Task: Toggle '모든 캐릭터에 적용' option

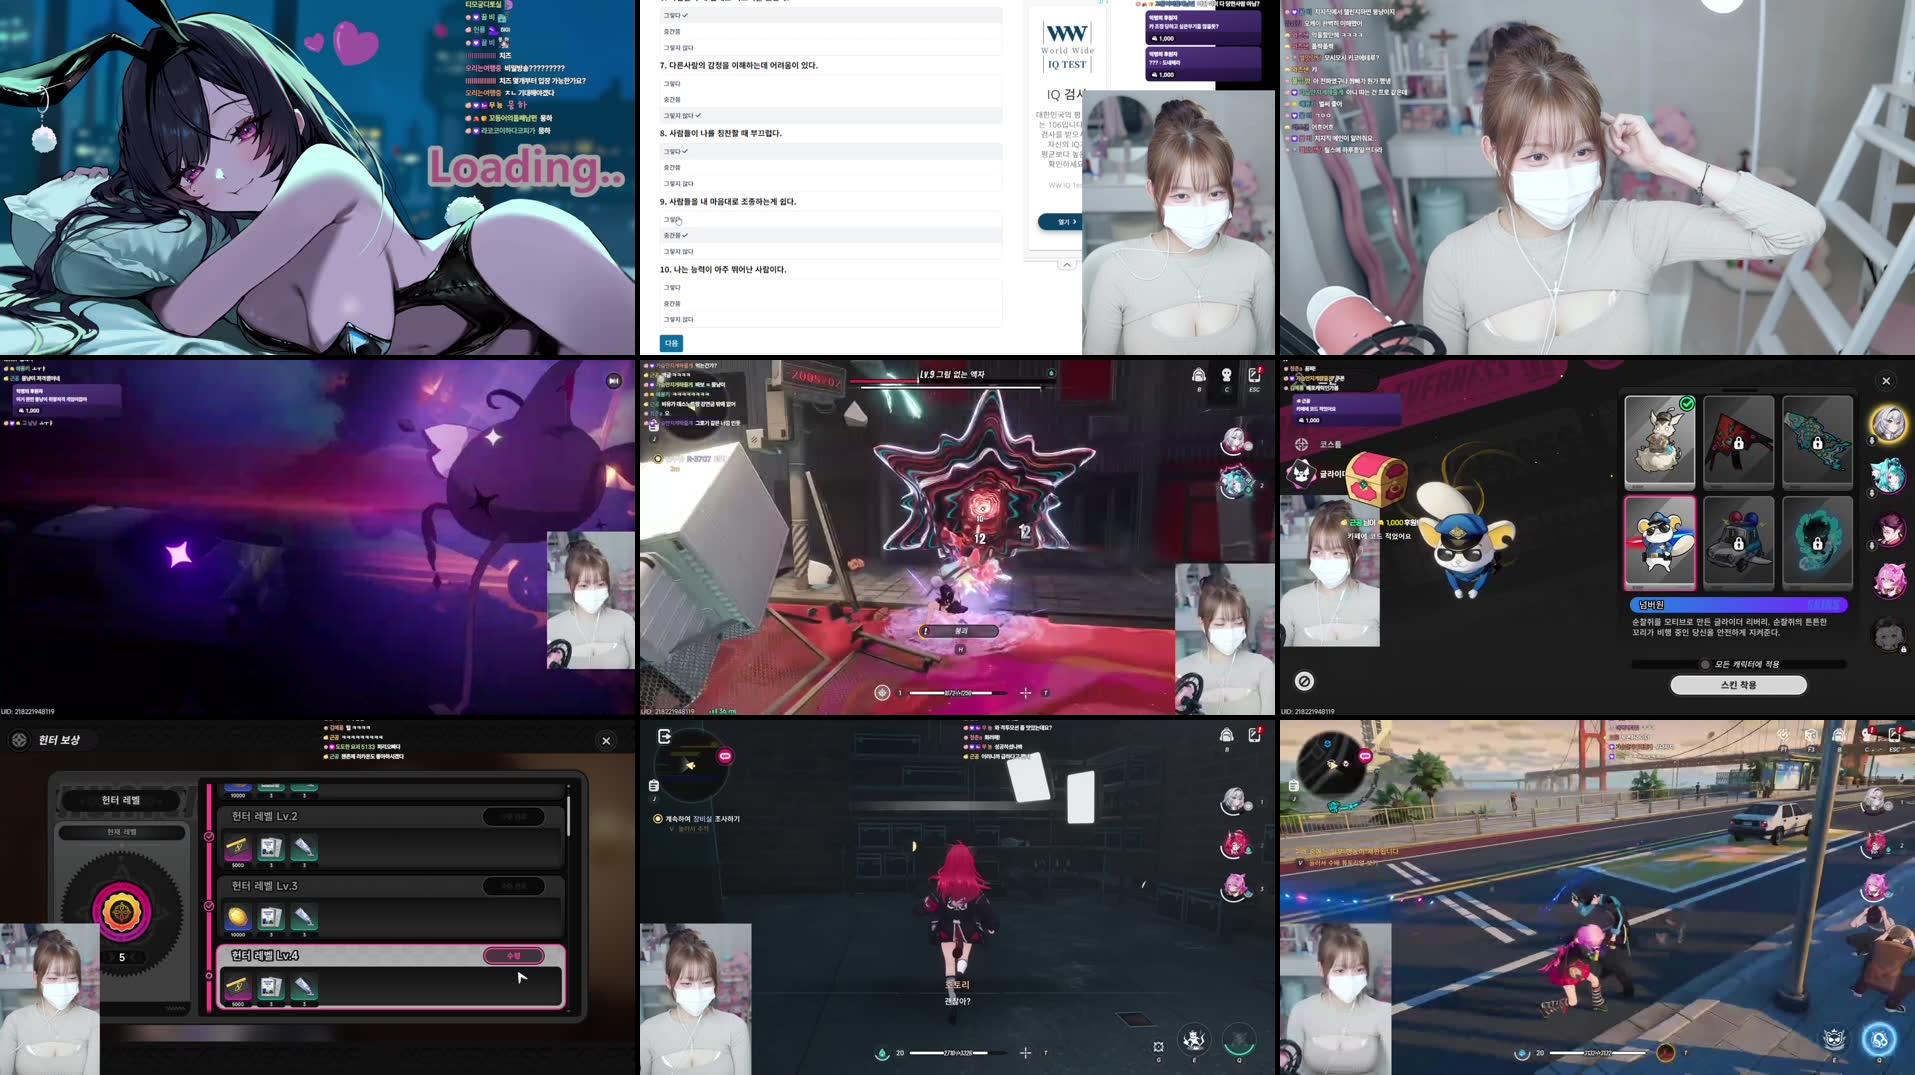Action: coord(1739,664)
